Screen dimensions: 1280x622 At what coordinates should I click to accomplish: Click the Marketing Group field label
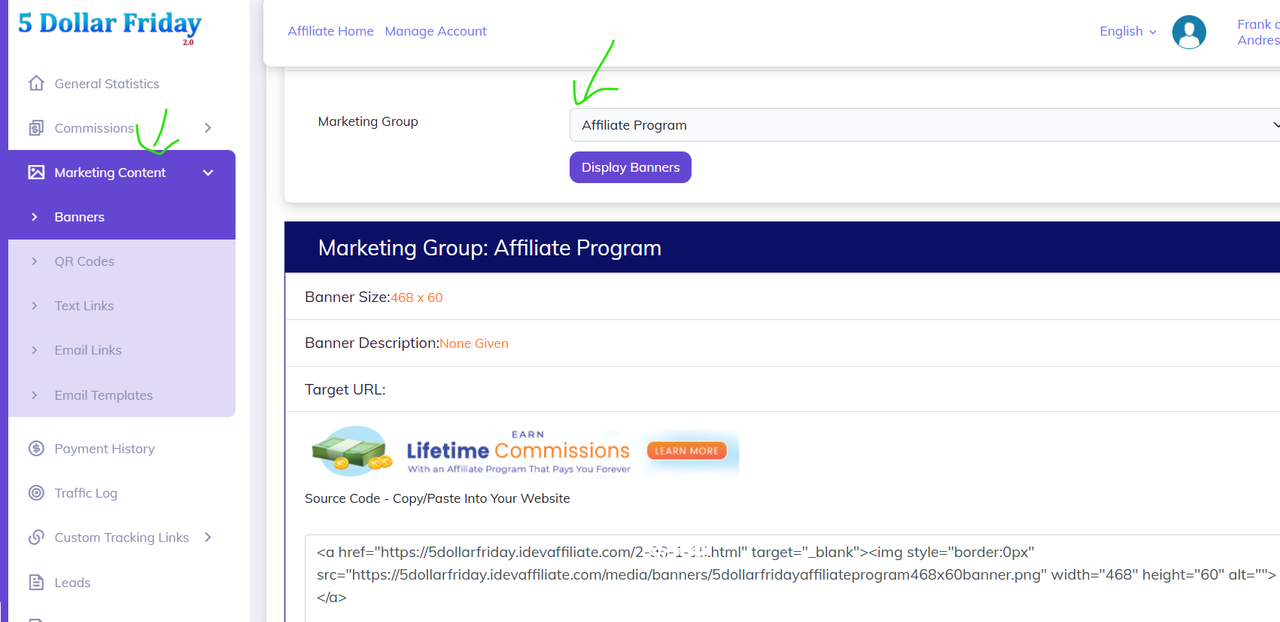[x=368, y=121]
